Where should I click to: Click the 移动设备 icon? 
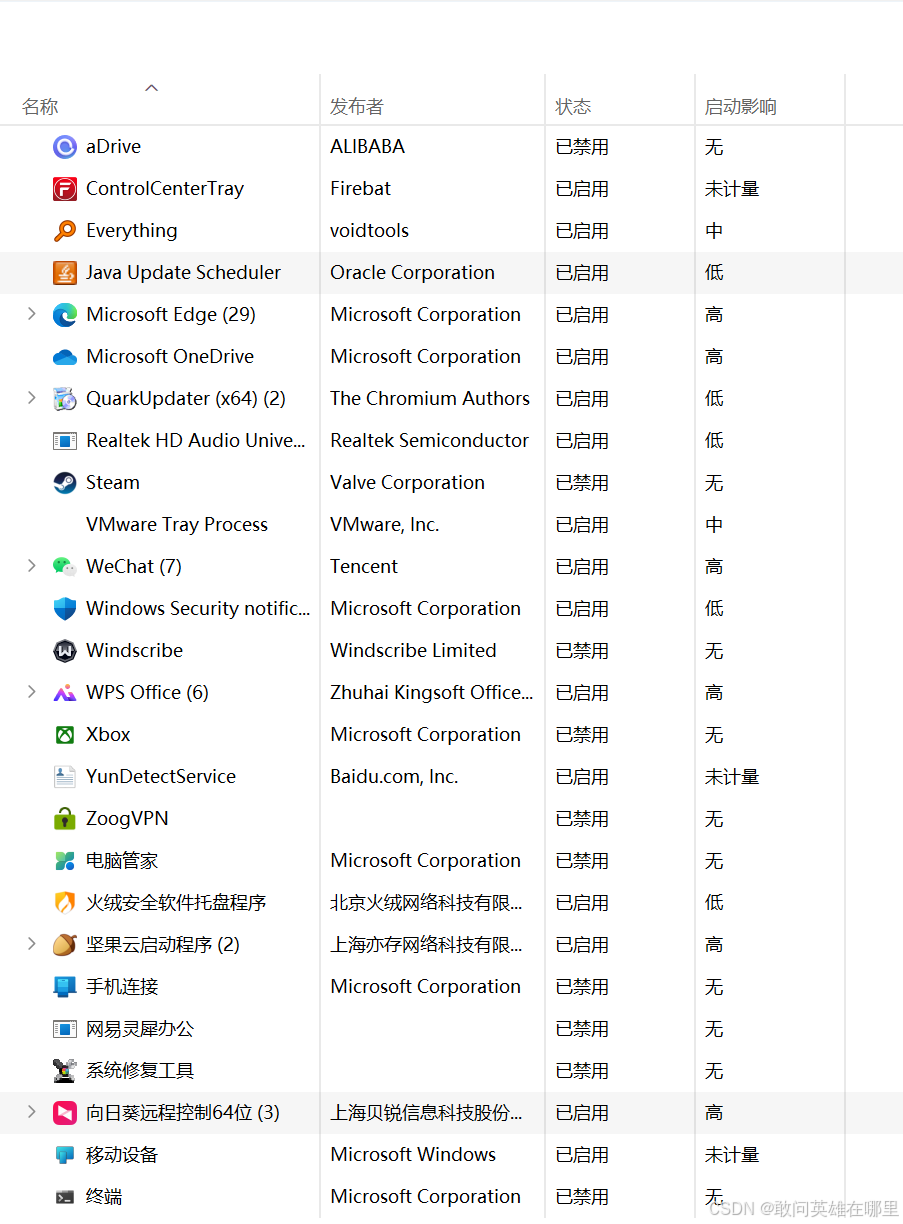point(65,1155)
